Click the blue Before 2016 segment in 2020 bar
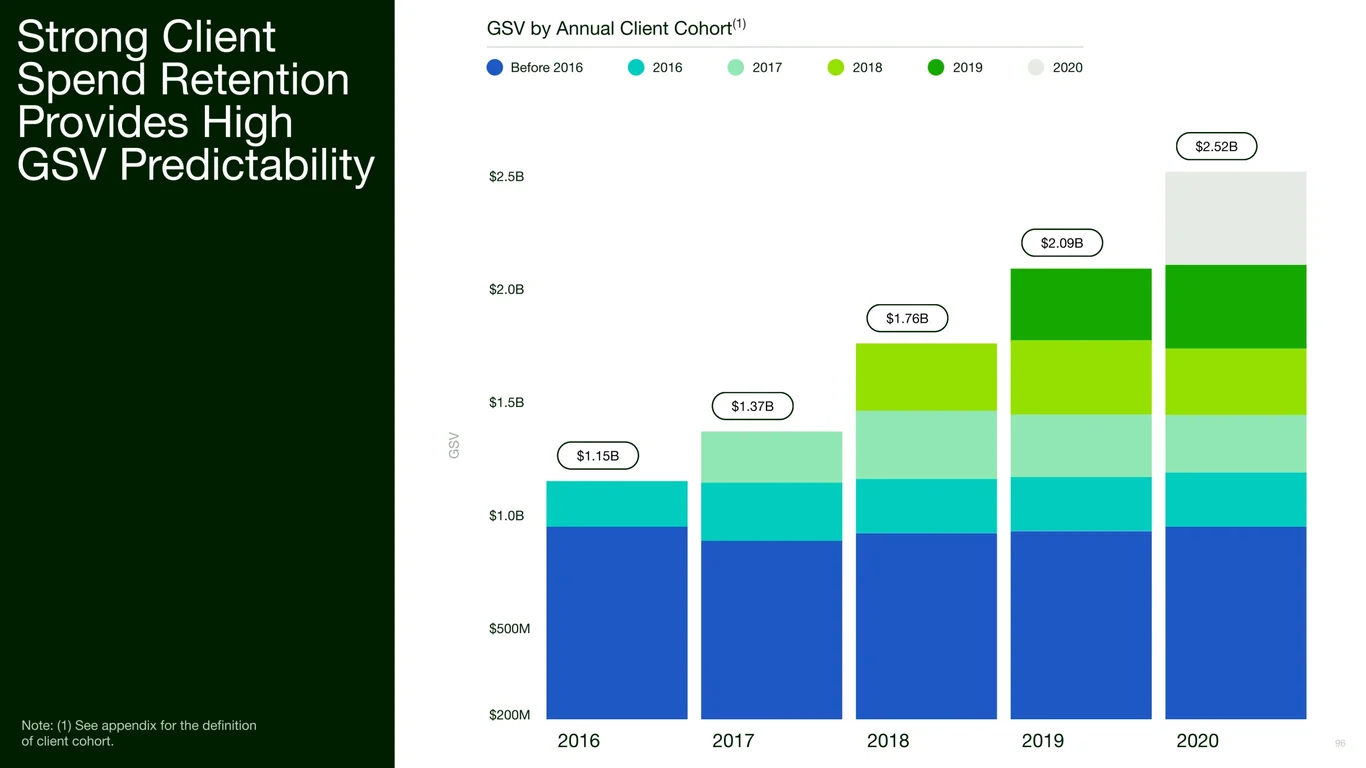Screen dimensions: 1366x768 (x=1236, y=623)
